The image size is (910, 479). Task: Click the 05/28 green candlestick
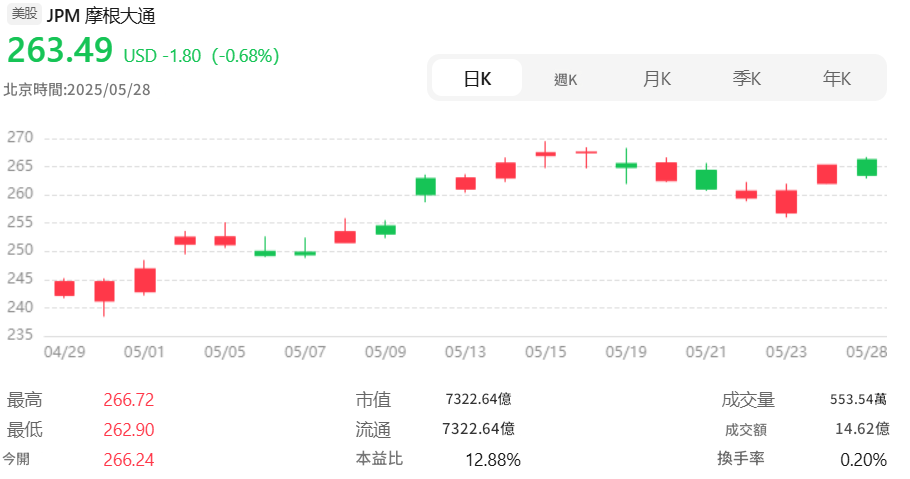click(x=866, y=167)
